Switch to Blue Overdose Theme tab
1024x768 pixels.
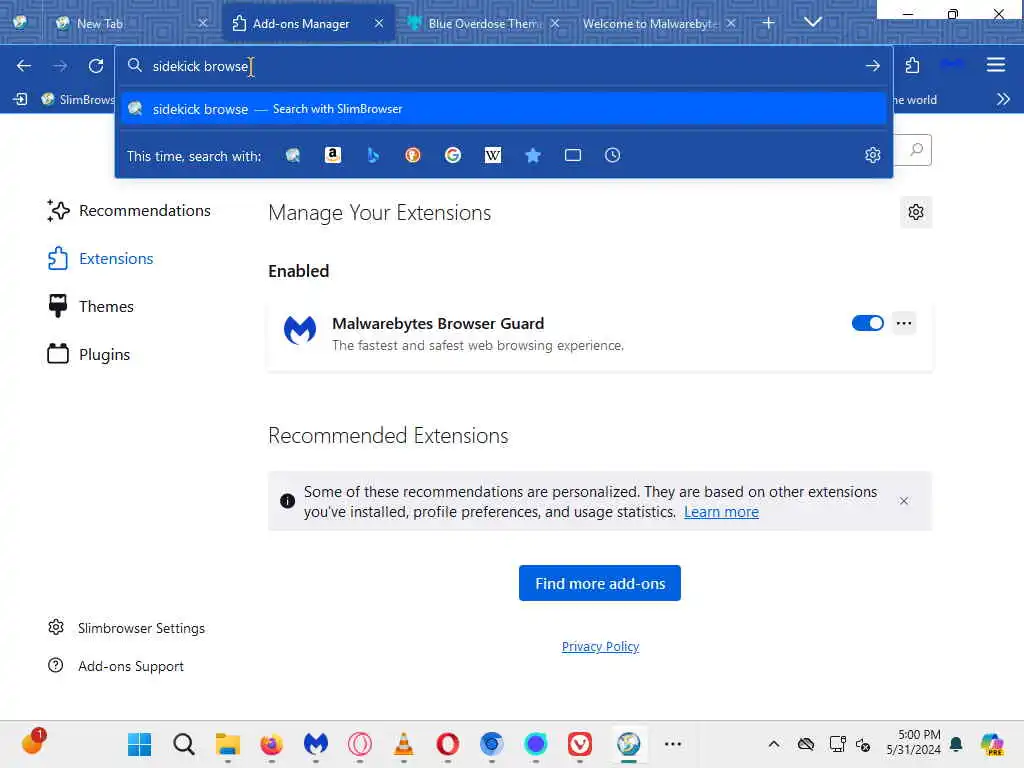click(484, 24)
